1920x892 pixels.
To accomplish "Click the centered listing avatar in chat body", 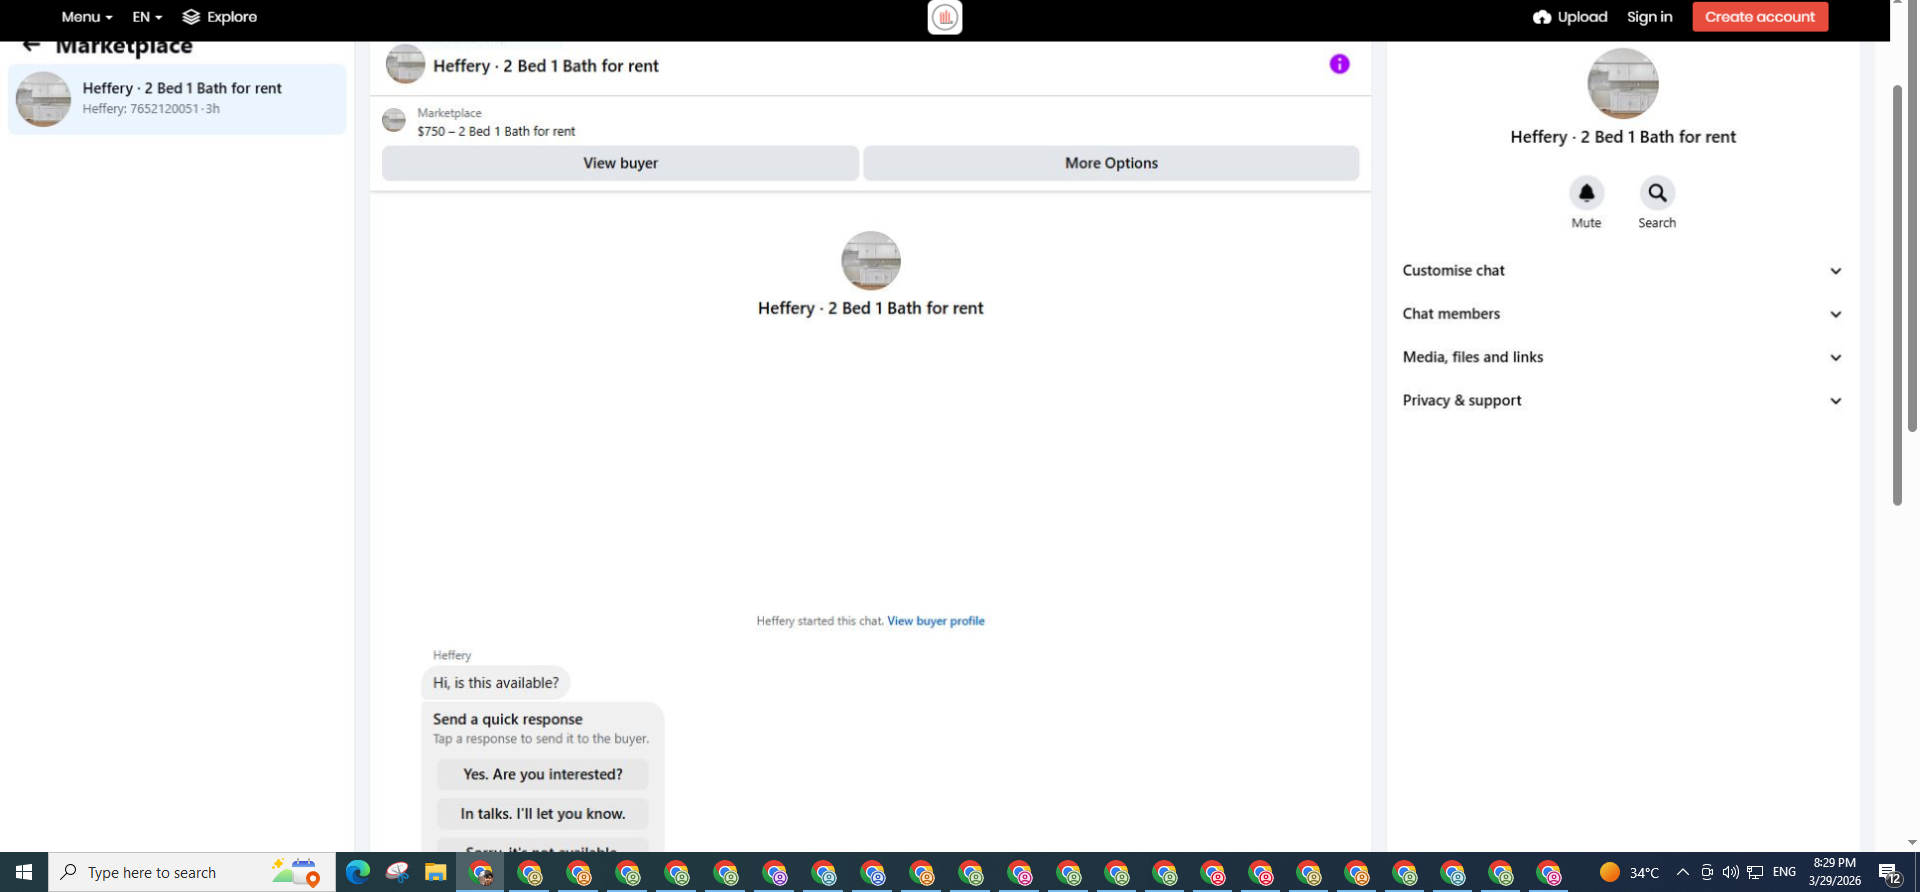I will pos(871,261).
